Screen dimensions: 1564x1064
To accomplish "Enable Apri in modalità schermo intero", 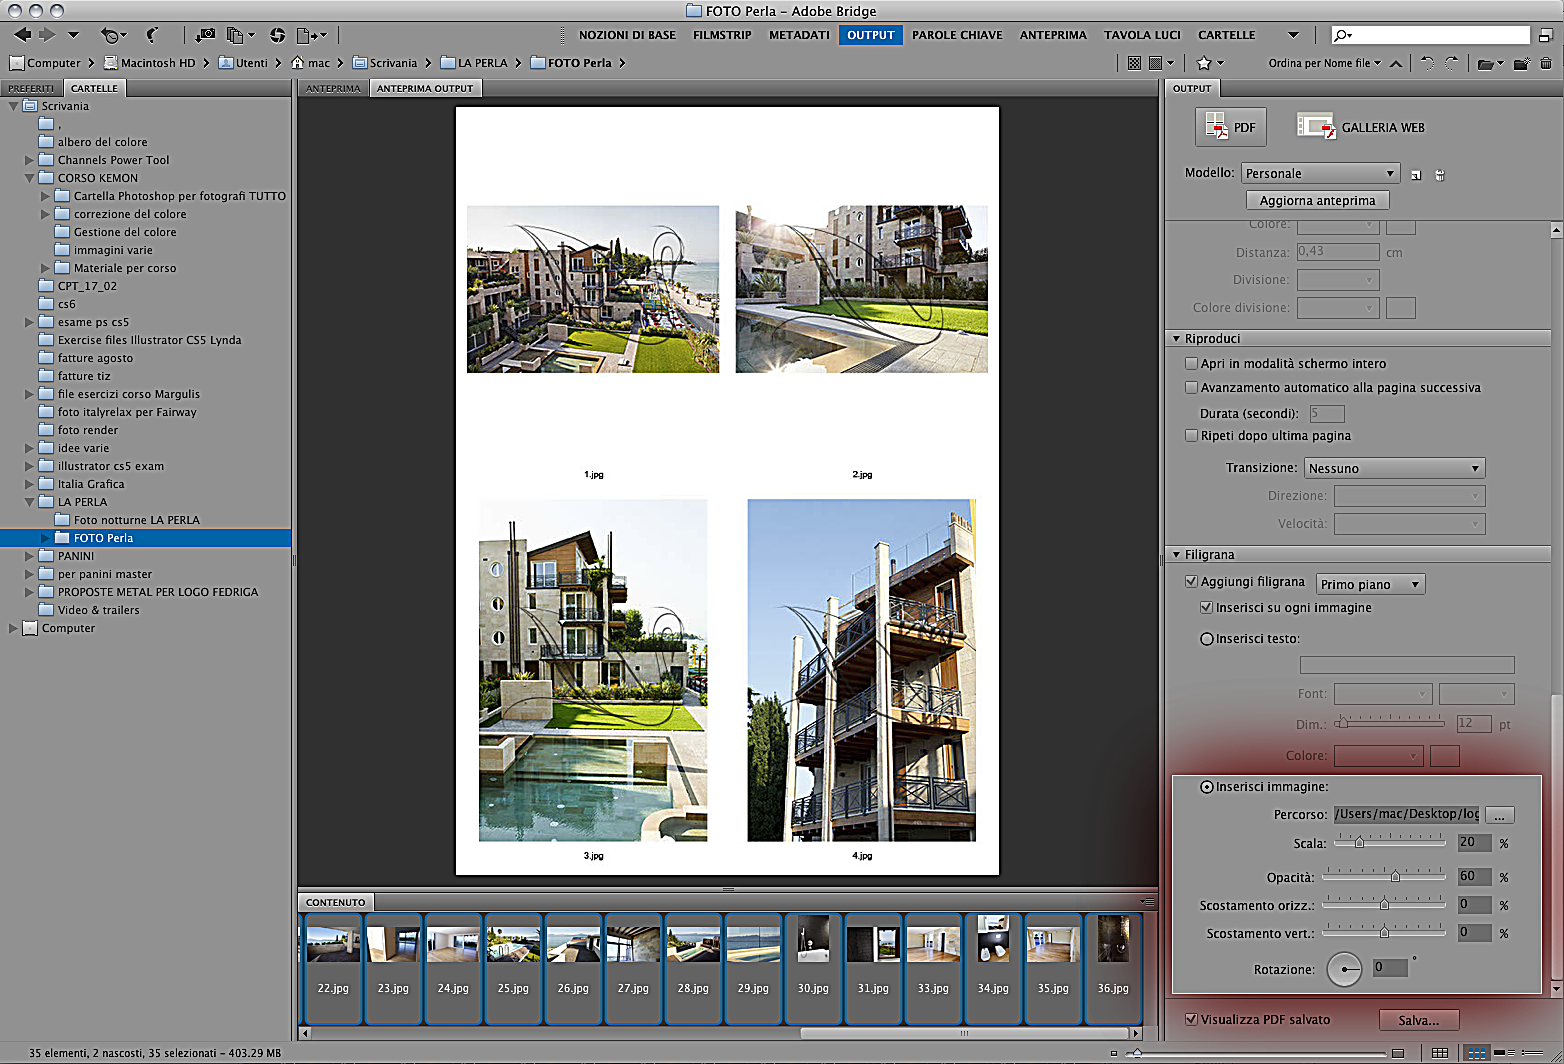I will point(1191,363).
